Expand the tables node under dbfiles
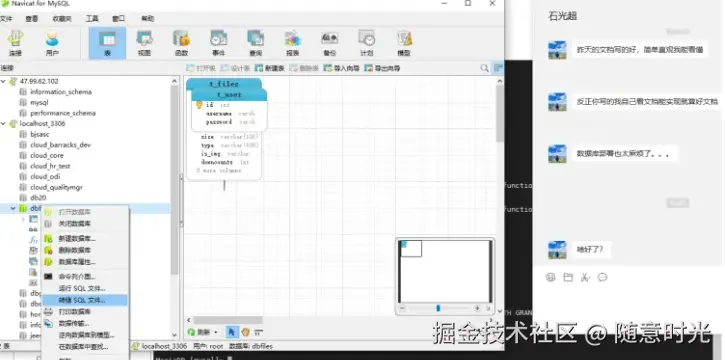Image resolution: width=725 pixels, height=360 pixels. click(23, 219)
